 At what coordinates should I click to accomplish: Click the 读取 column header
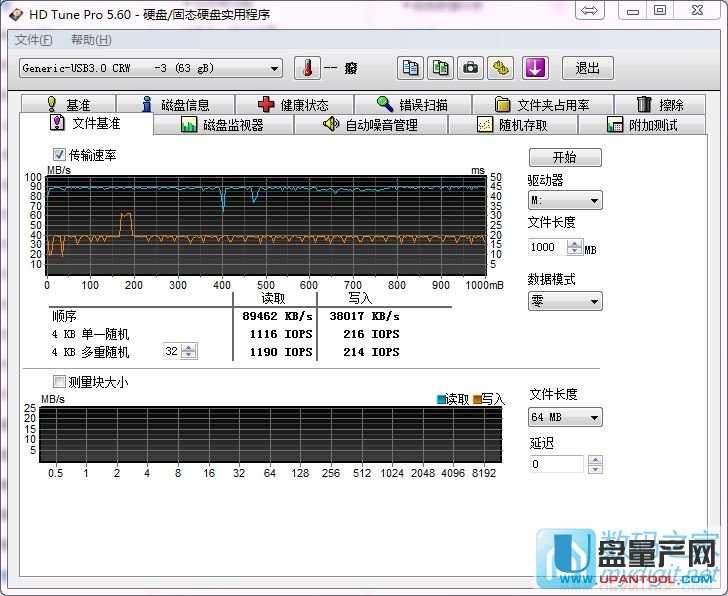273,298
